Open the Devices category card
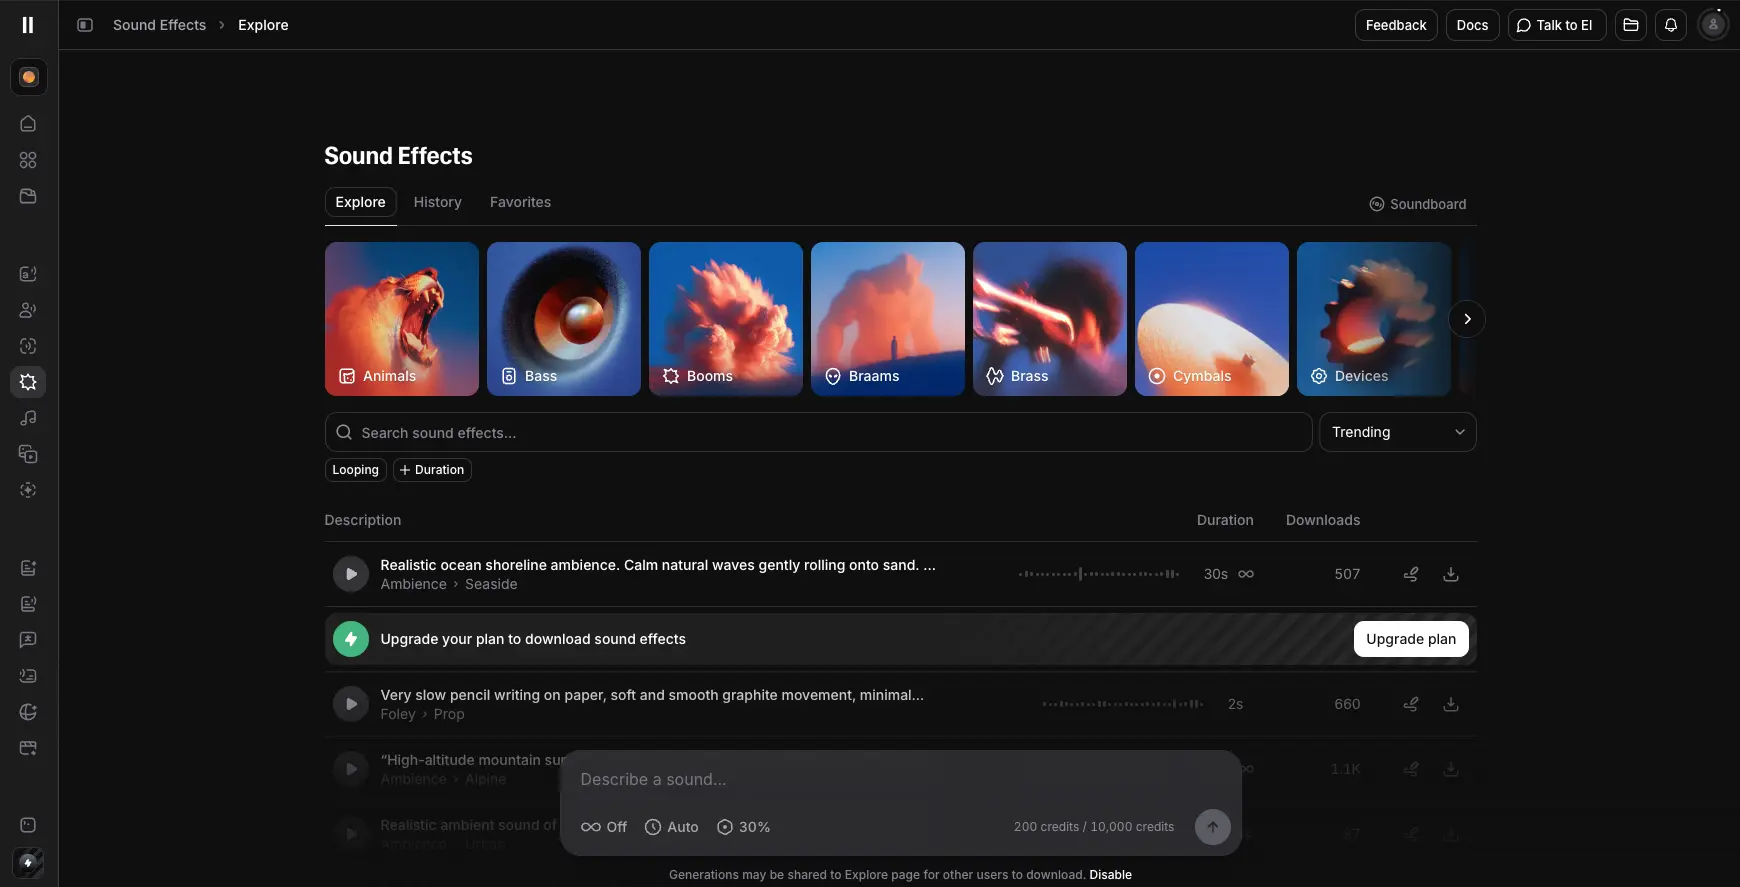 (1374, 319)
